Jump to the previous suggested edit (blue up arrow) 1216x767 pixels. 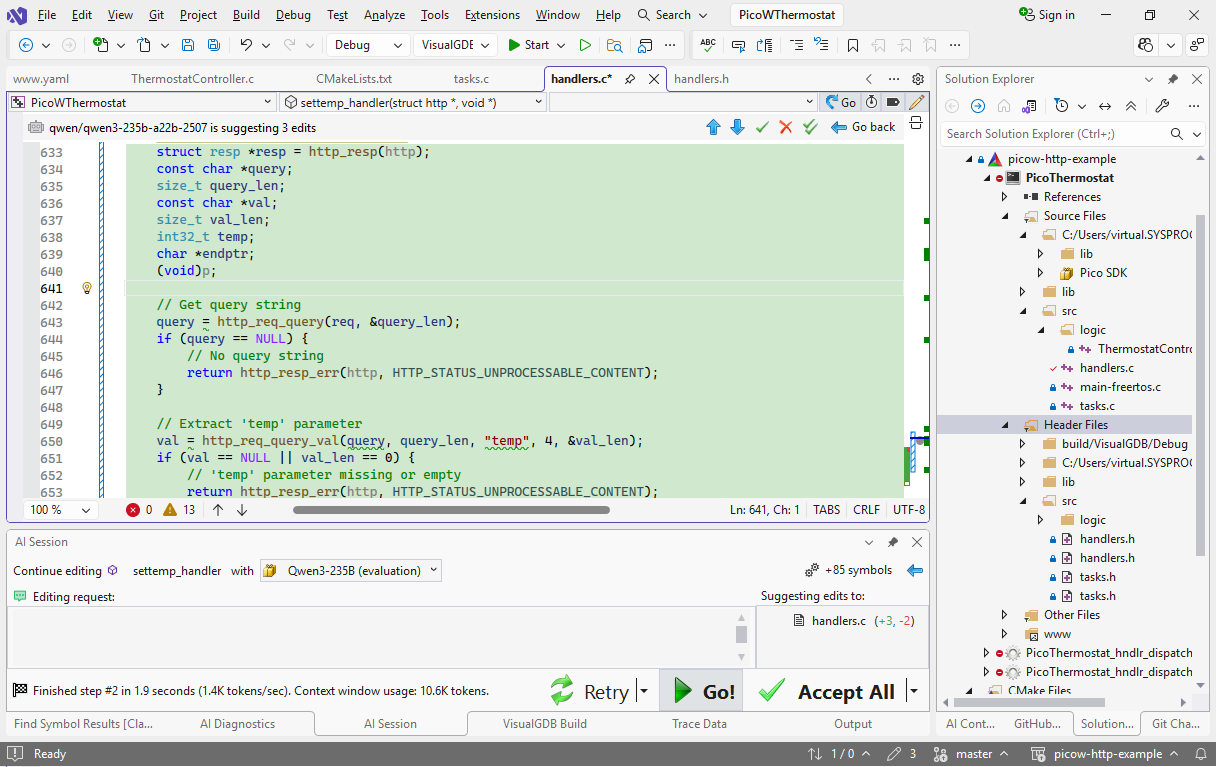pyautogui.click(x=713, y=127)
